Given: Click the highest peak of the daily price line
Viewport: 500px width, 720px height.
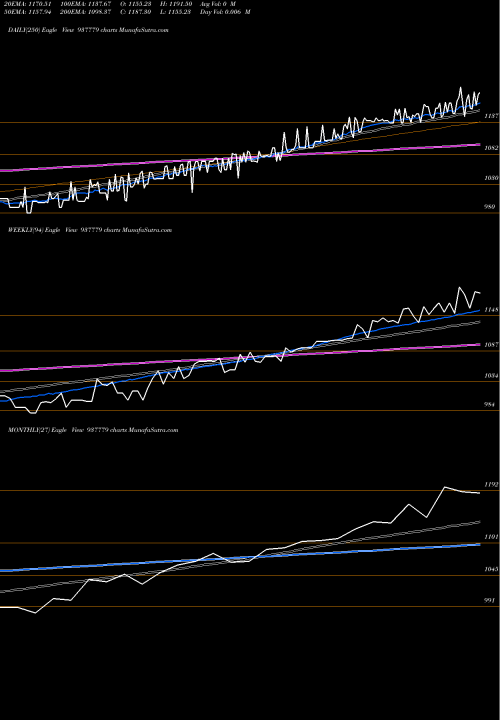Looking at the screenshot, I should 461,87.
